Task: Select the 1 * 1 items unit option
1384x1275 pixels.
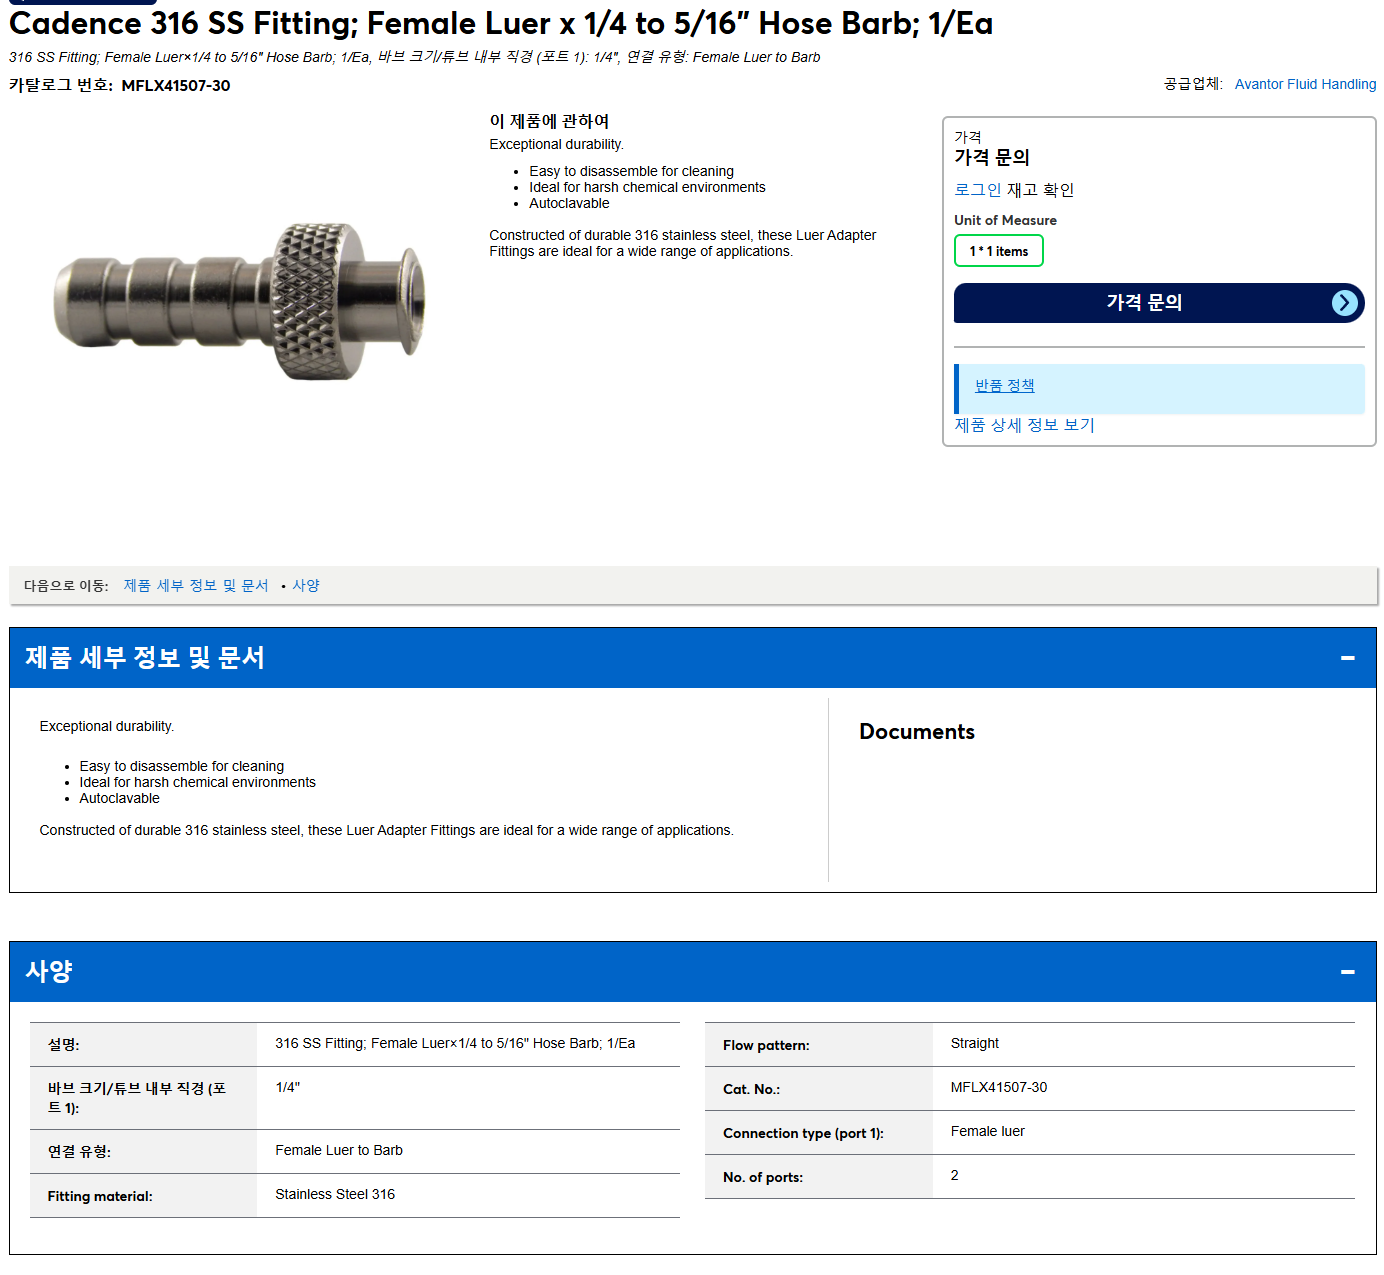Action: (998, 251)
